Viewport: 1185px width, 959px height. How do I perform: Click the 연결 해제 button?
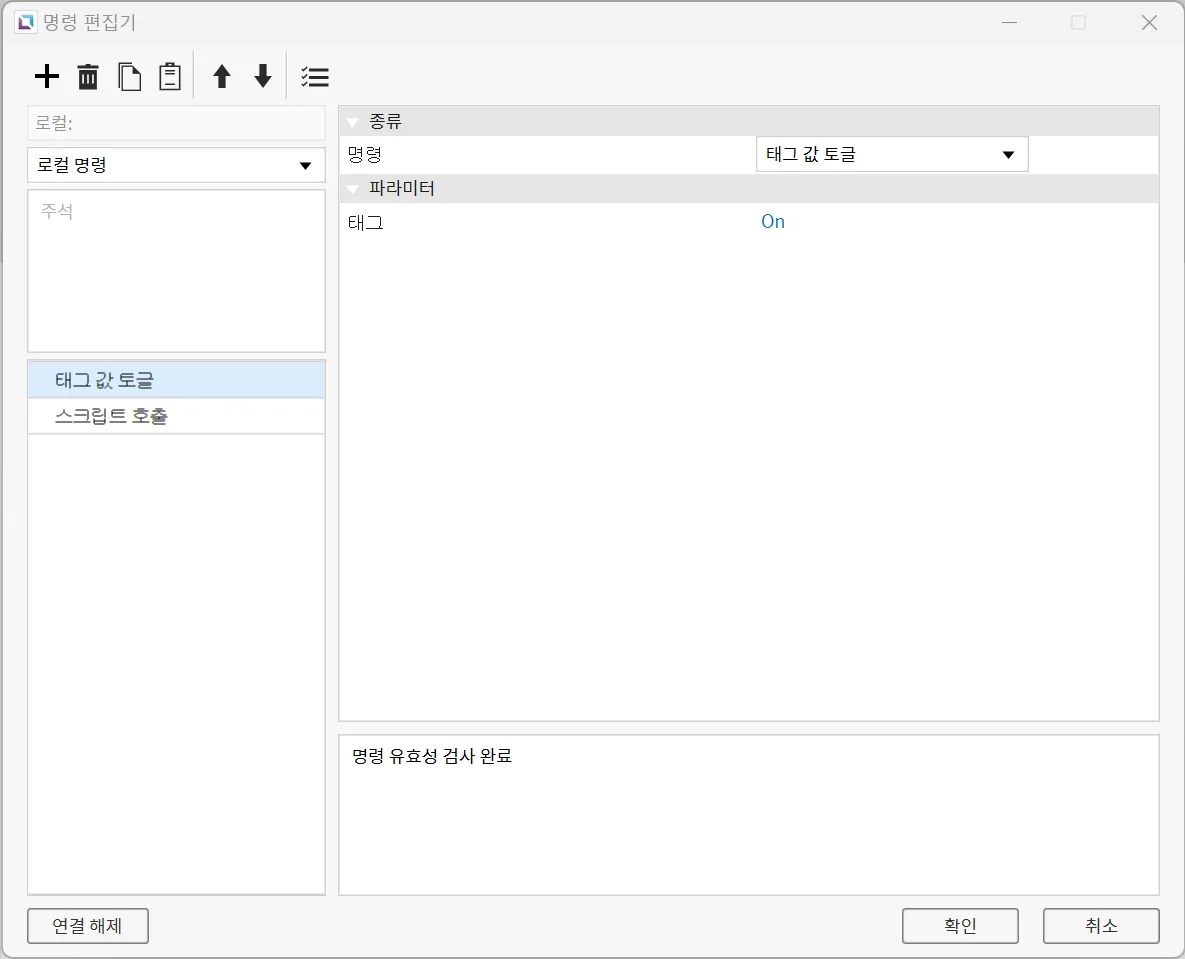88,926
